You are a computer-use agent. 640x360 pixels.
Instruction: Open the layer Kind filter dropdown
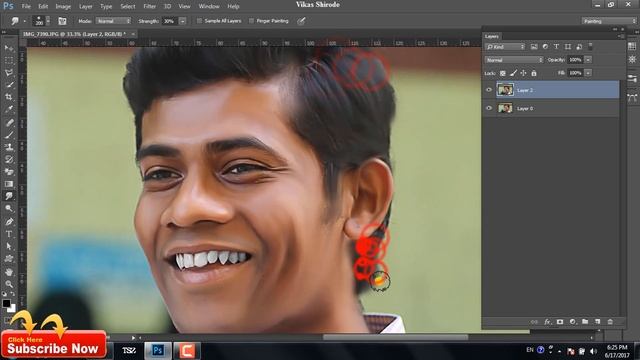tap(505, 47)
